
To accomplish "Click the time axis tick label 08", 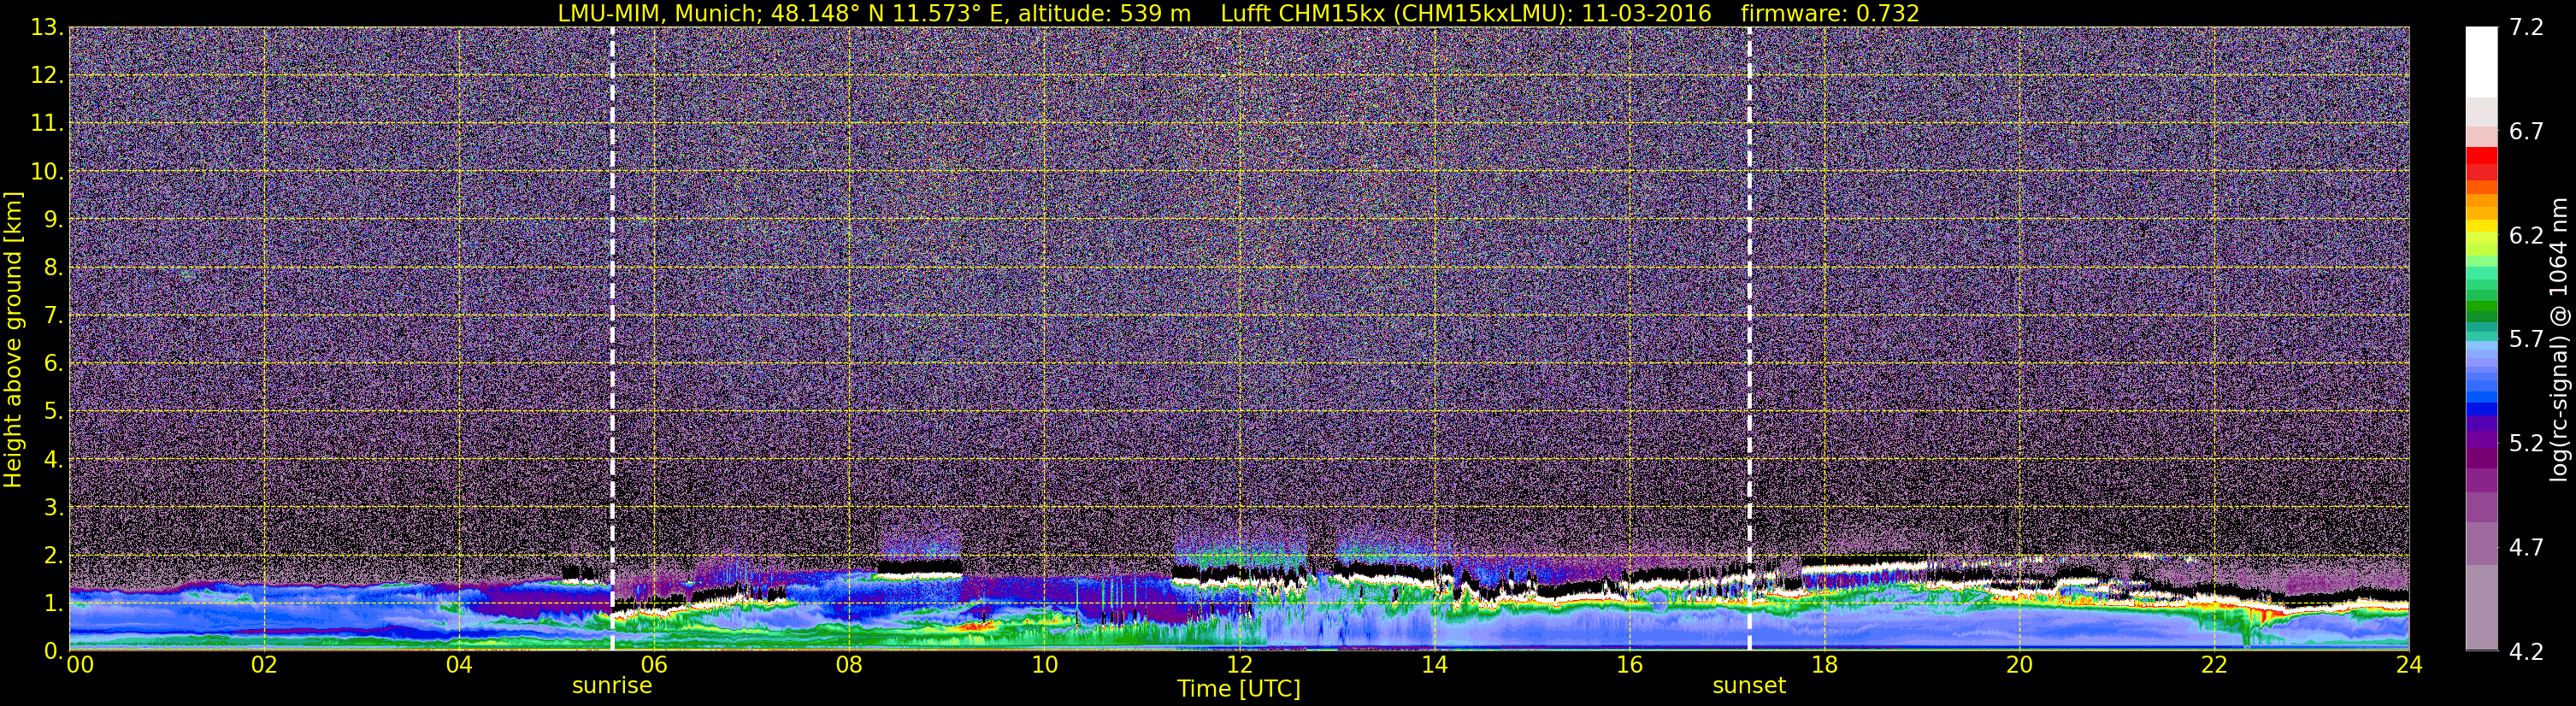I will coord(849,666).
